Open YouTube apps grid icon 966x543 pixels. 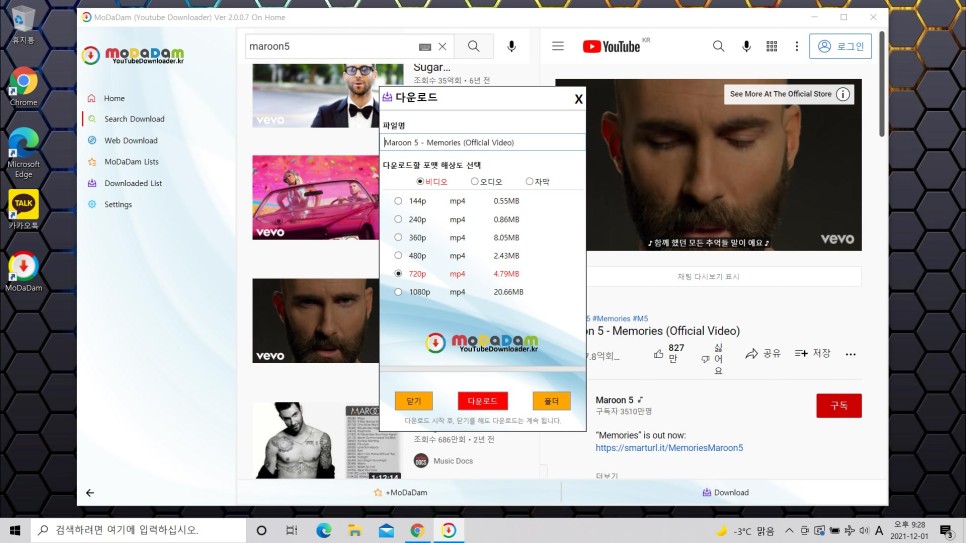click(771, 46)
